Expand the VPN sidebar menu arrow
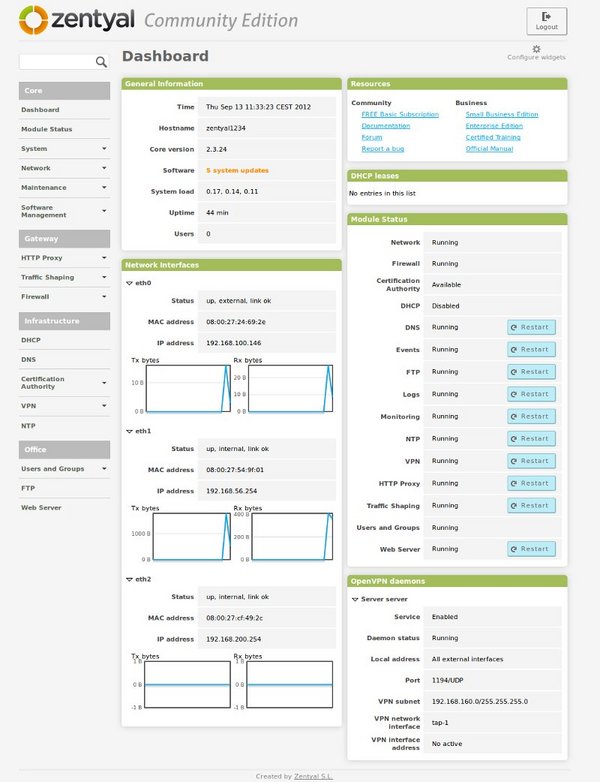The height and width of the screenshot is (782, 600). 104,406
